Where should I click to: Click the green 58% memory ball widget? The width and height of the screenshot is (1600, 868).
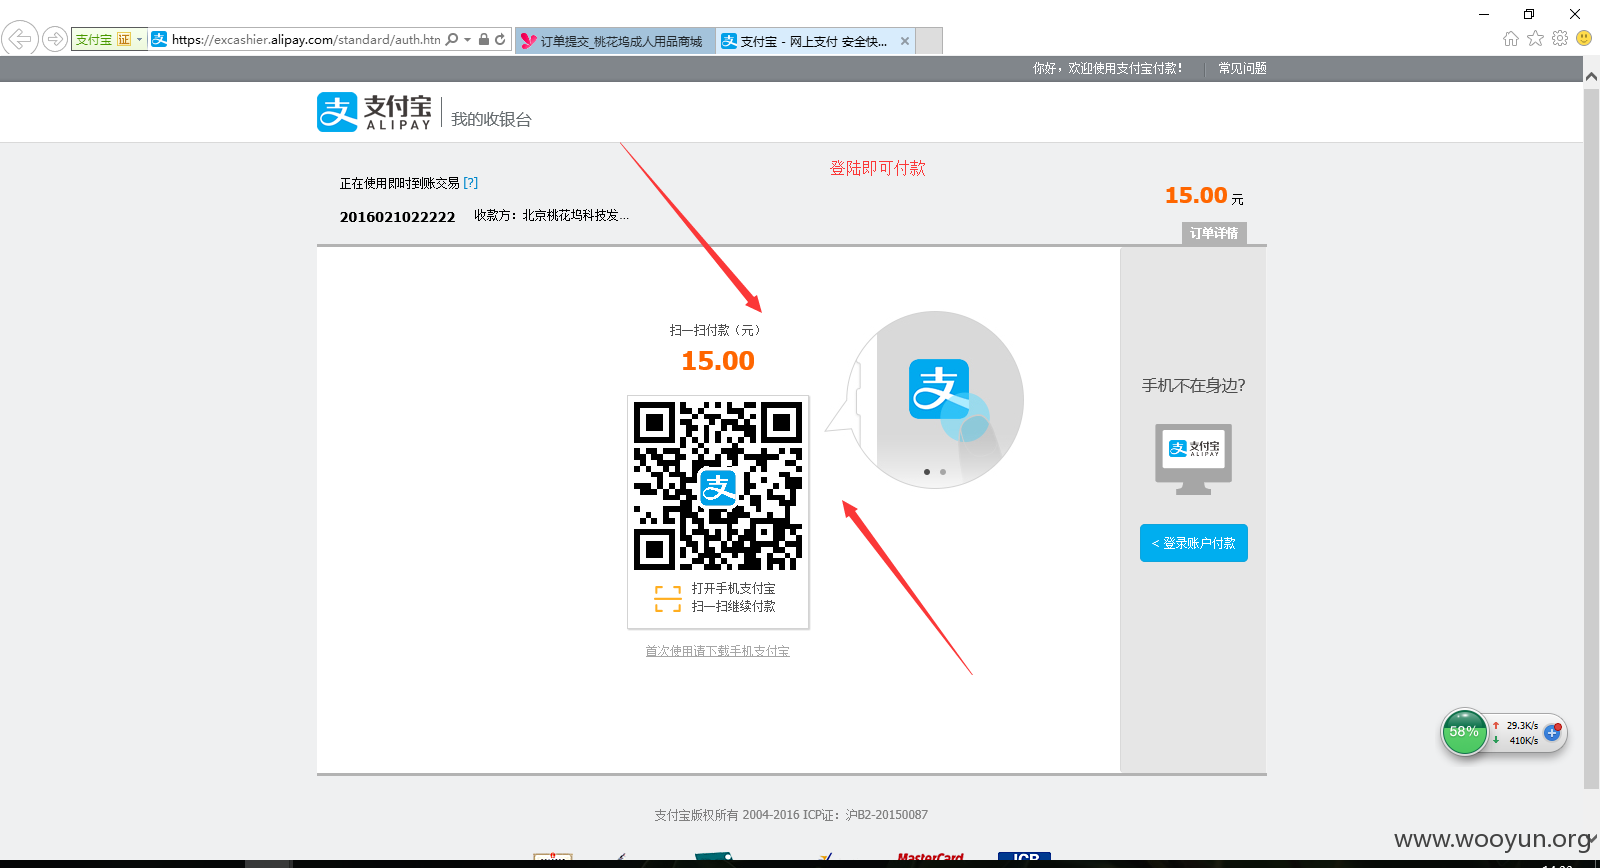[x=1465, y=732]
